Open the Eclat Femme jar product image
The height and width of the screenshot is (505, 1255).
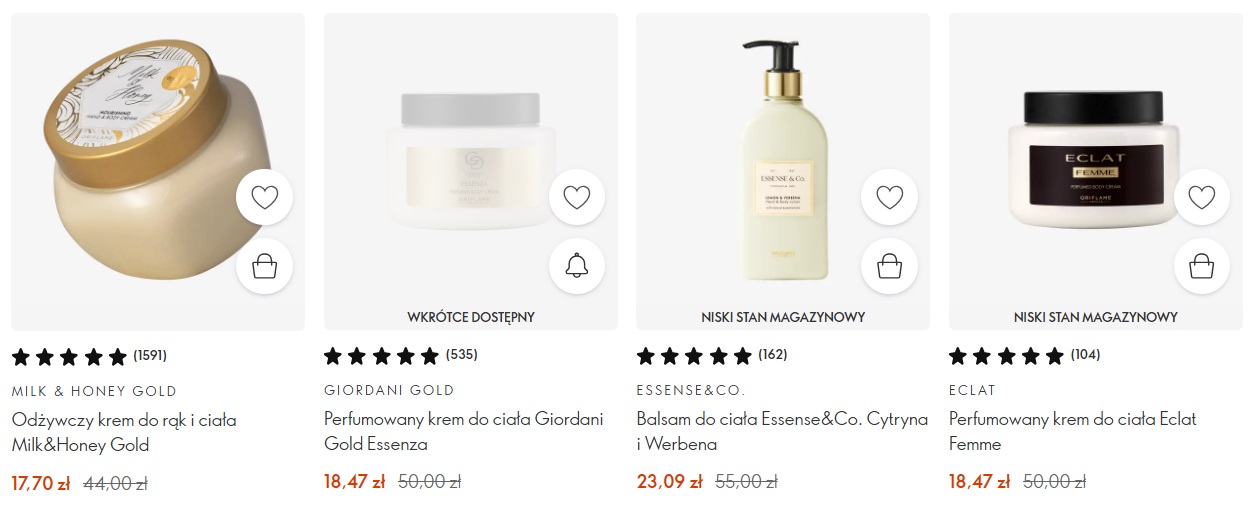pos(1096,160)
